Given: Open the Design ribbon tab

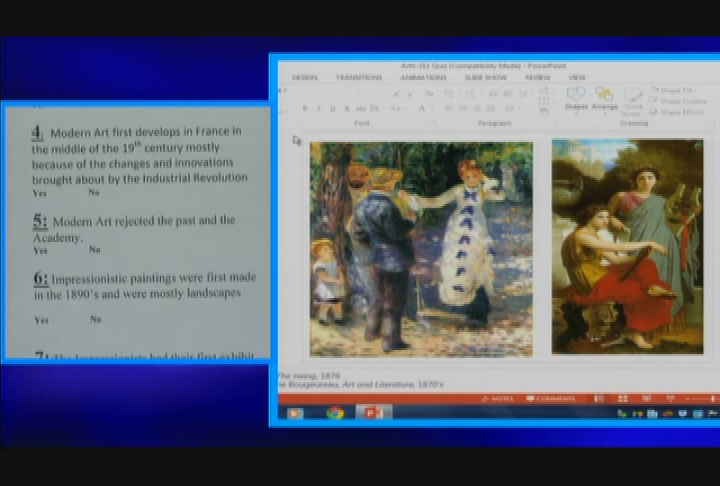Looking at the screenshot, I should pyautogui.click(x=304, y=77).
